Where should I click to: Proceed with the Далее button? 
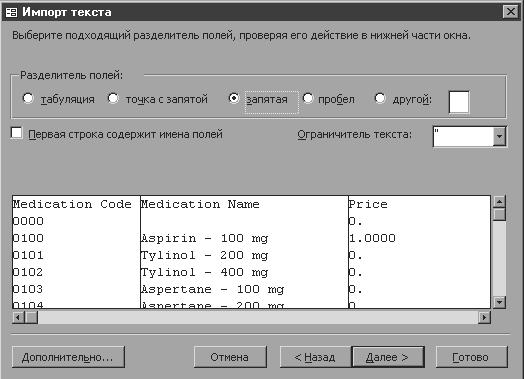pos(388,357)
